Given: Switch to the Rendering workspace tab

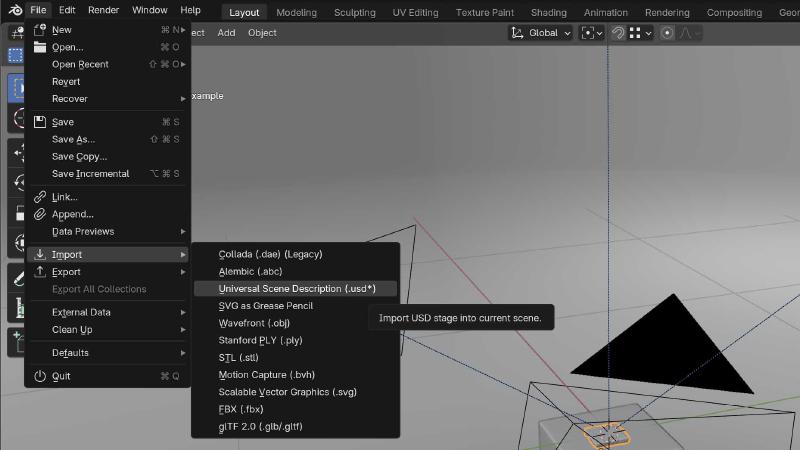Looking at the screenshot, I should pyautogui.click(x=667, y=12).
